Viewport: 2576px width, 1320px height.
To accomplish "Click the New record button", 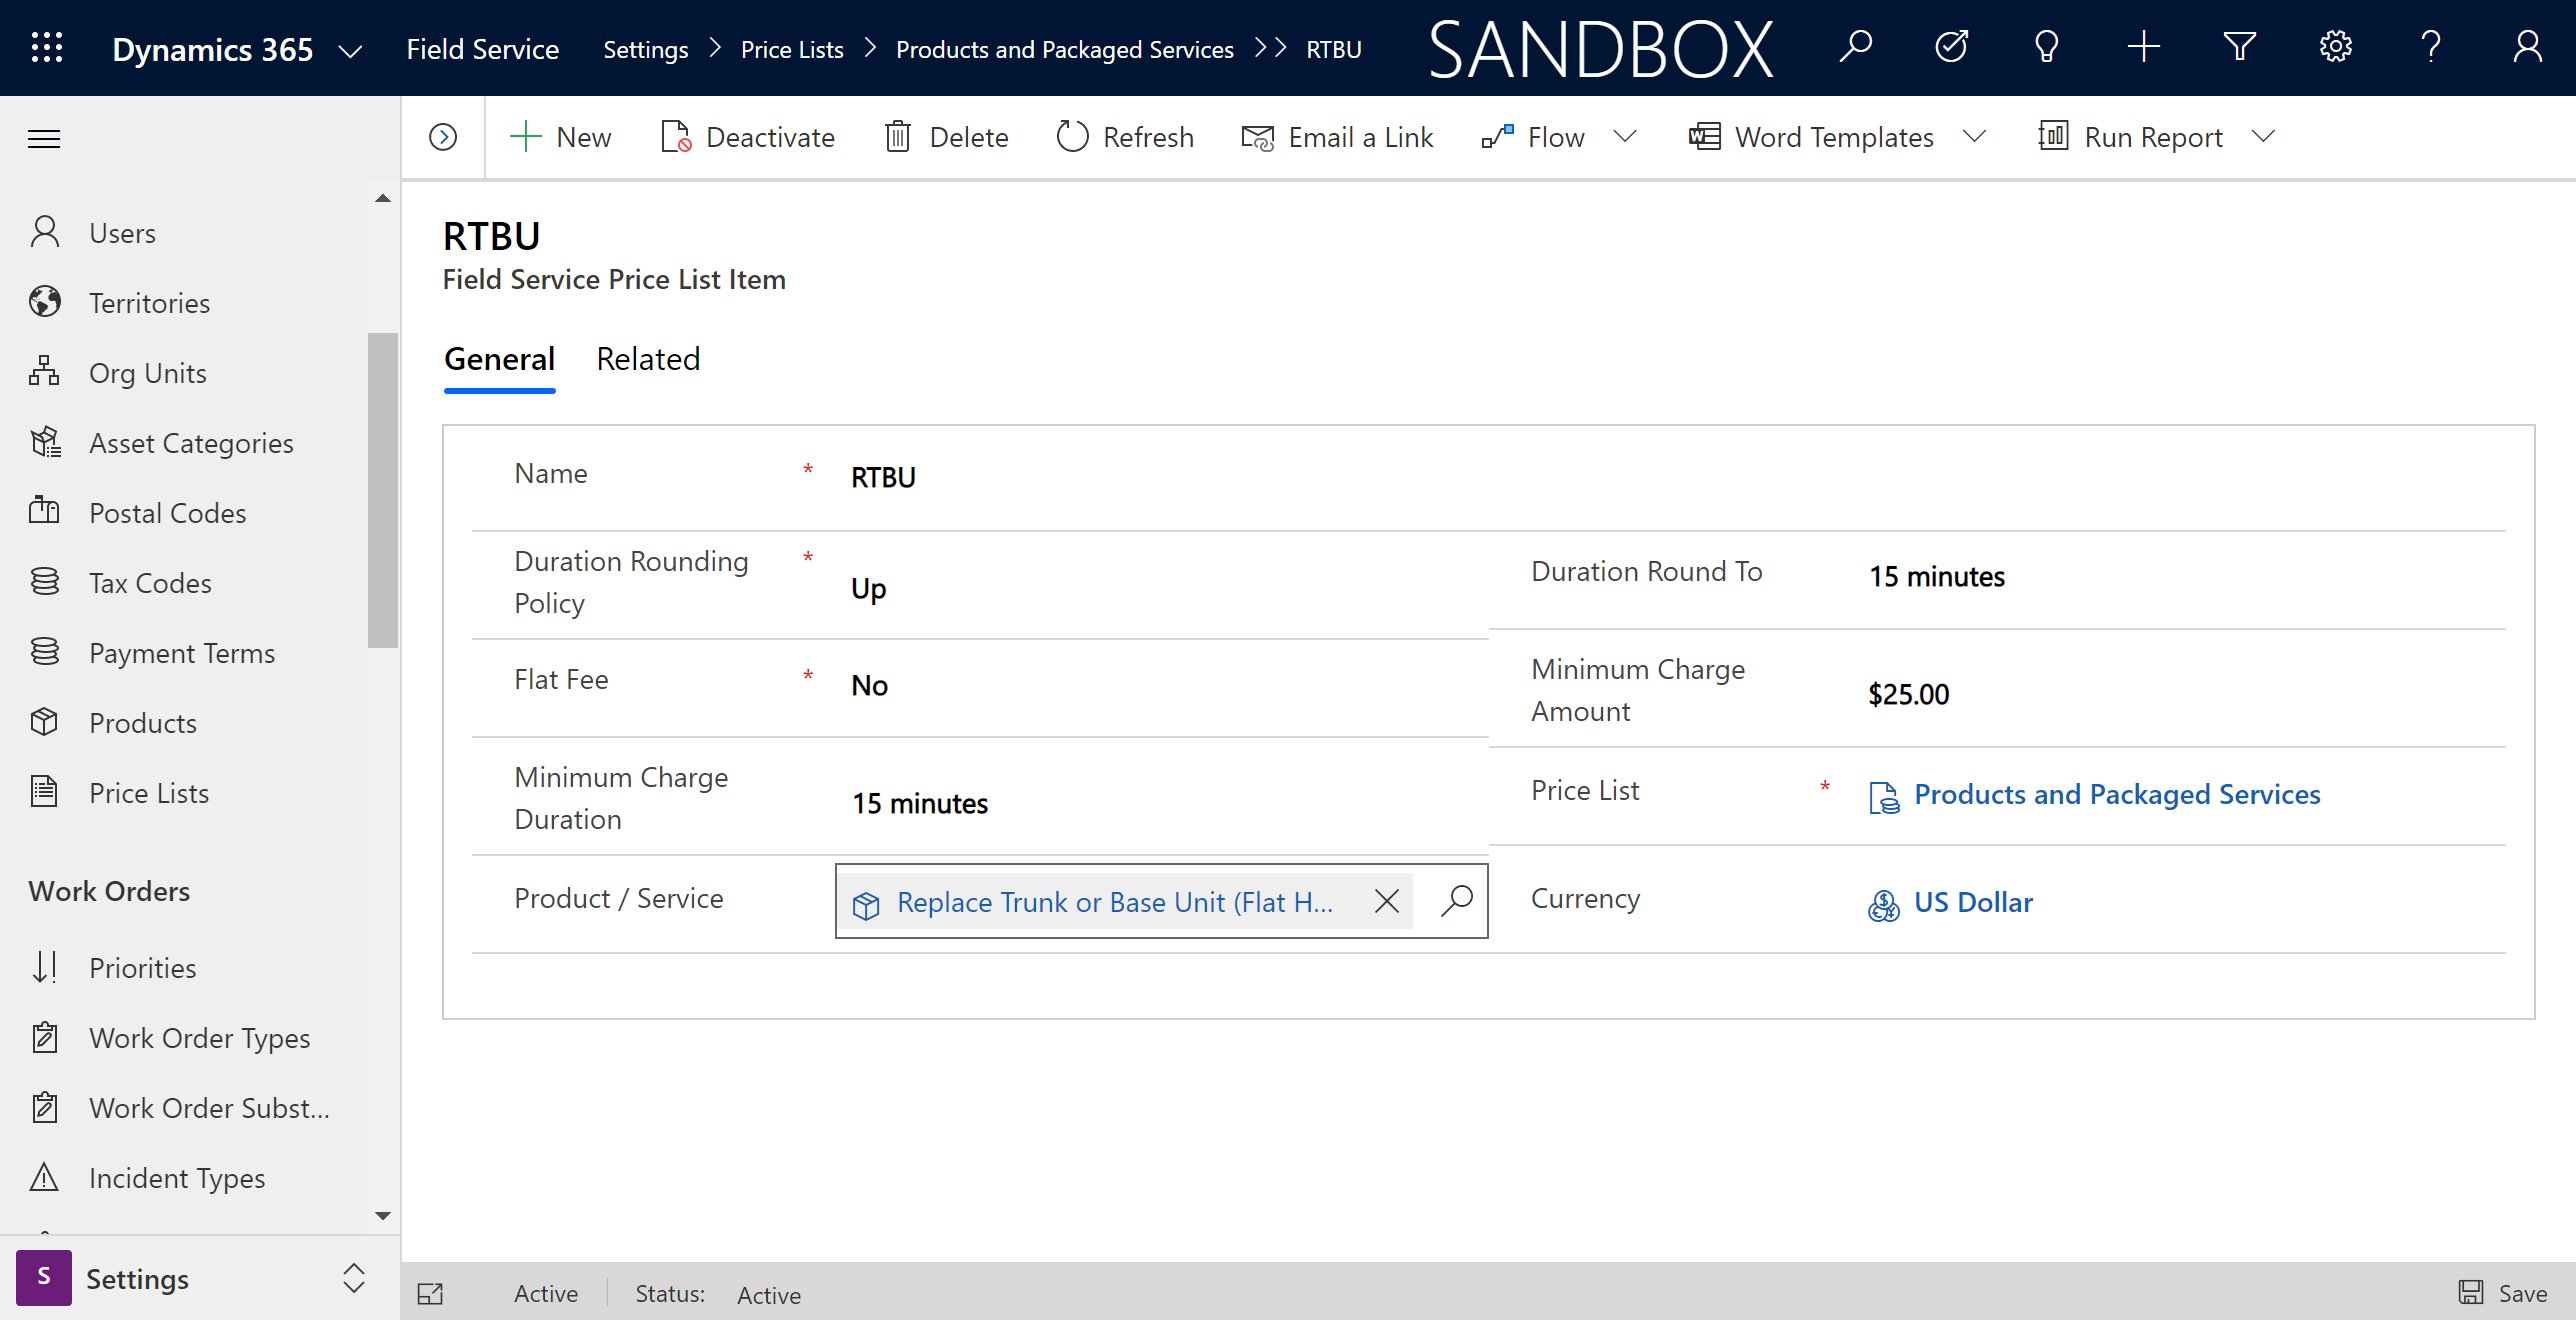I will coord(561,136).
